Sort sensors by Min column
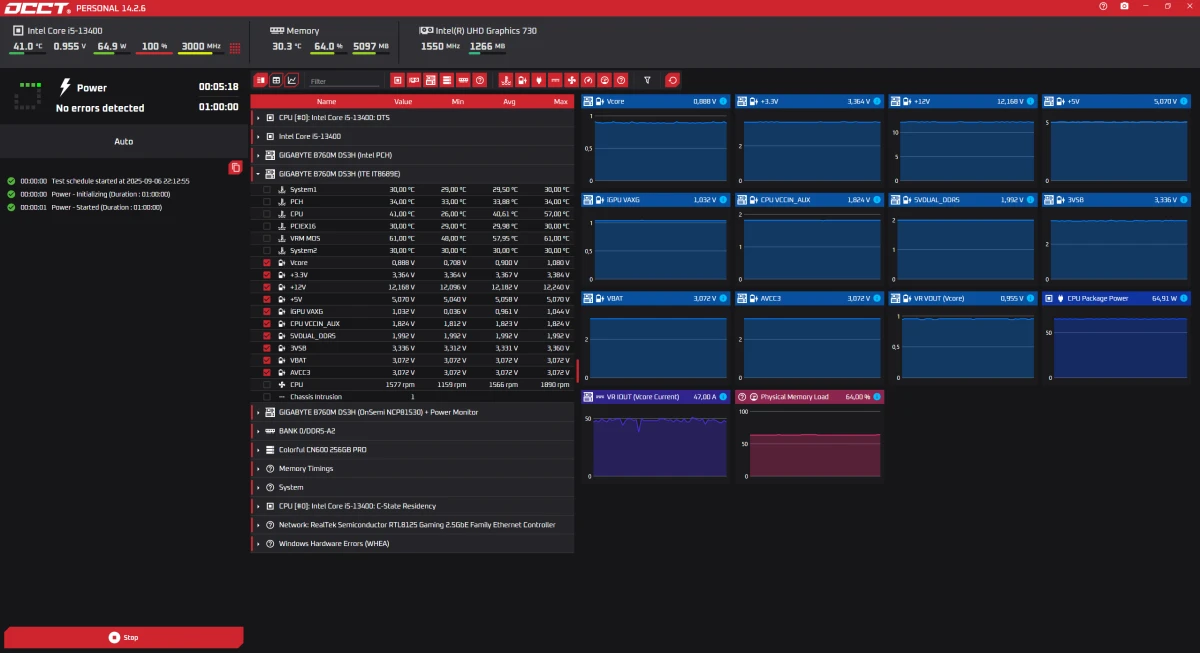Viewport: 1200px width, 653px height. 458,101
